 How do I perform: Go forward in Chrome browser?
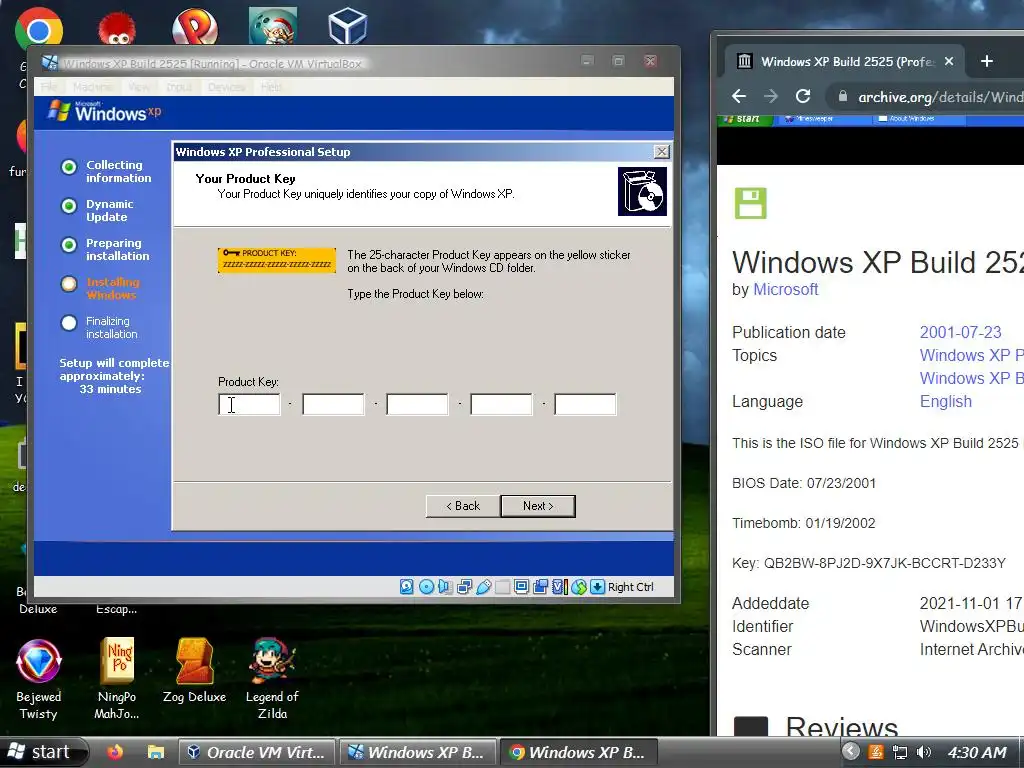click(x=771, y=97)
